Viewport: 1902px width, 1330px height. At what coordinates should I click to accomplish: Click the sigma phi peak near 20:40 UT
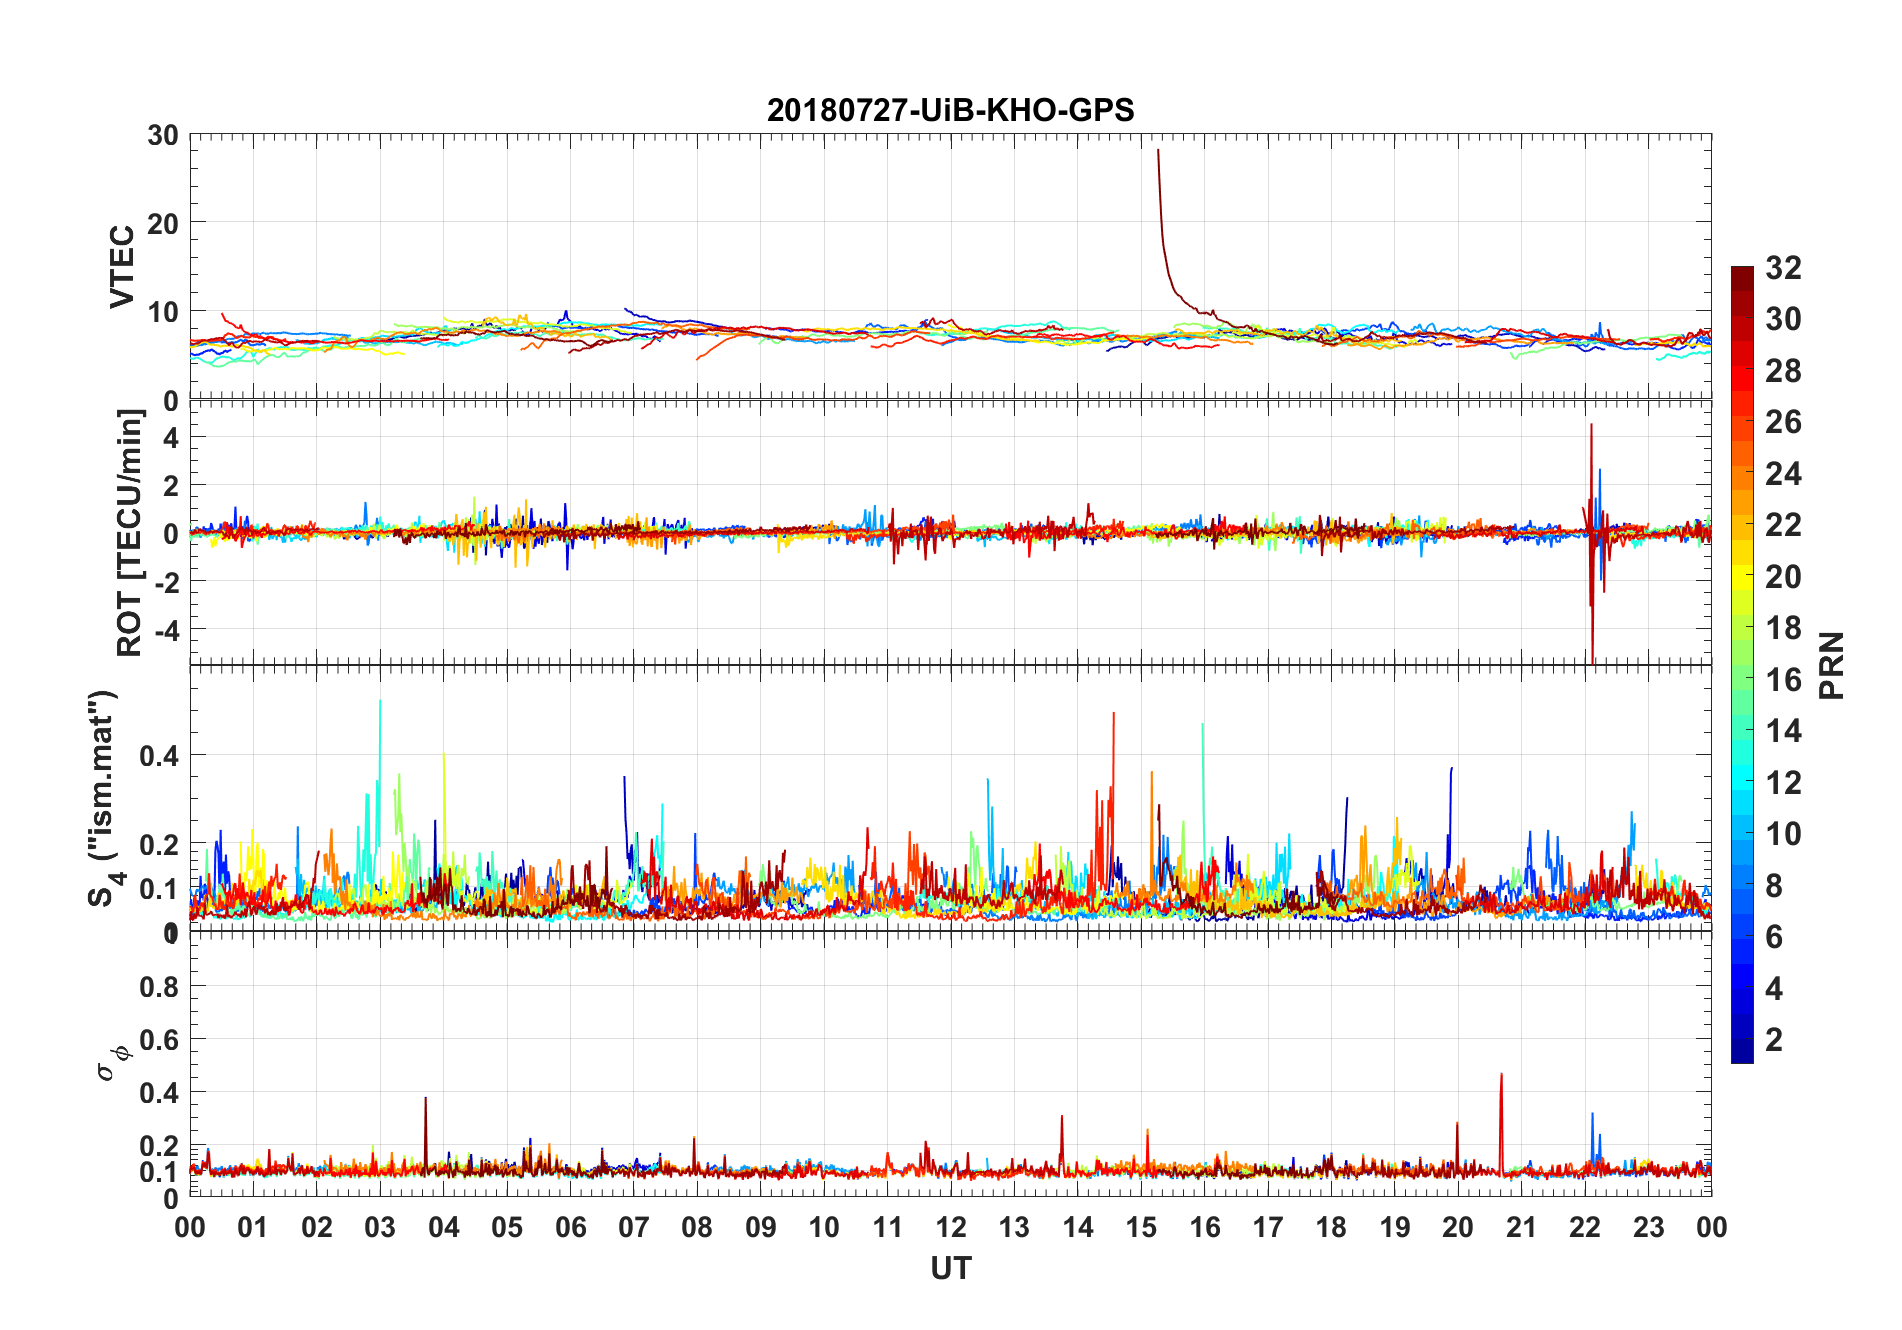1501,1075
